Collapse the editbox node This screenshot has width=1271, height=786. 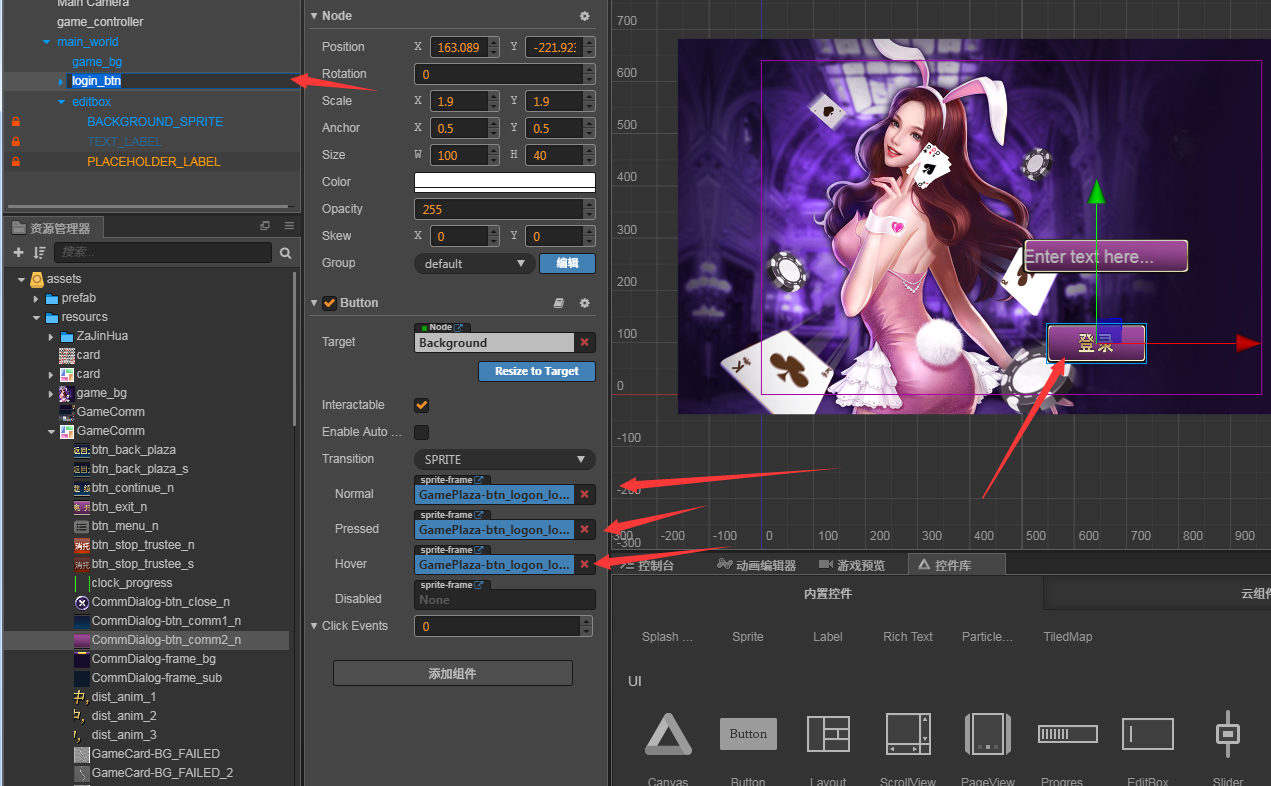click(x=61, y=102)
